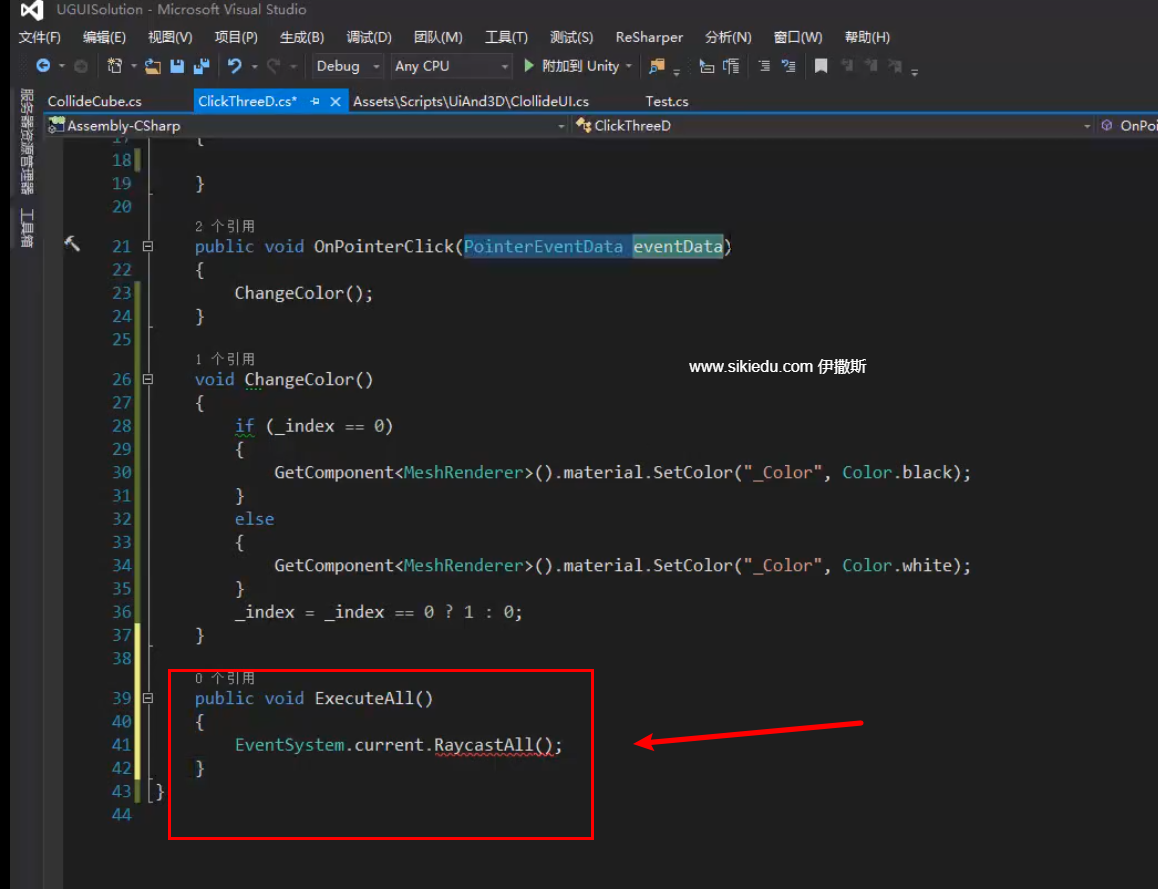This screenshot has width=1158, height=889.
Task: Open the 调试(D) menu
Action: tap(369, 38)
